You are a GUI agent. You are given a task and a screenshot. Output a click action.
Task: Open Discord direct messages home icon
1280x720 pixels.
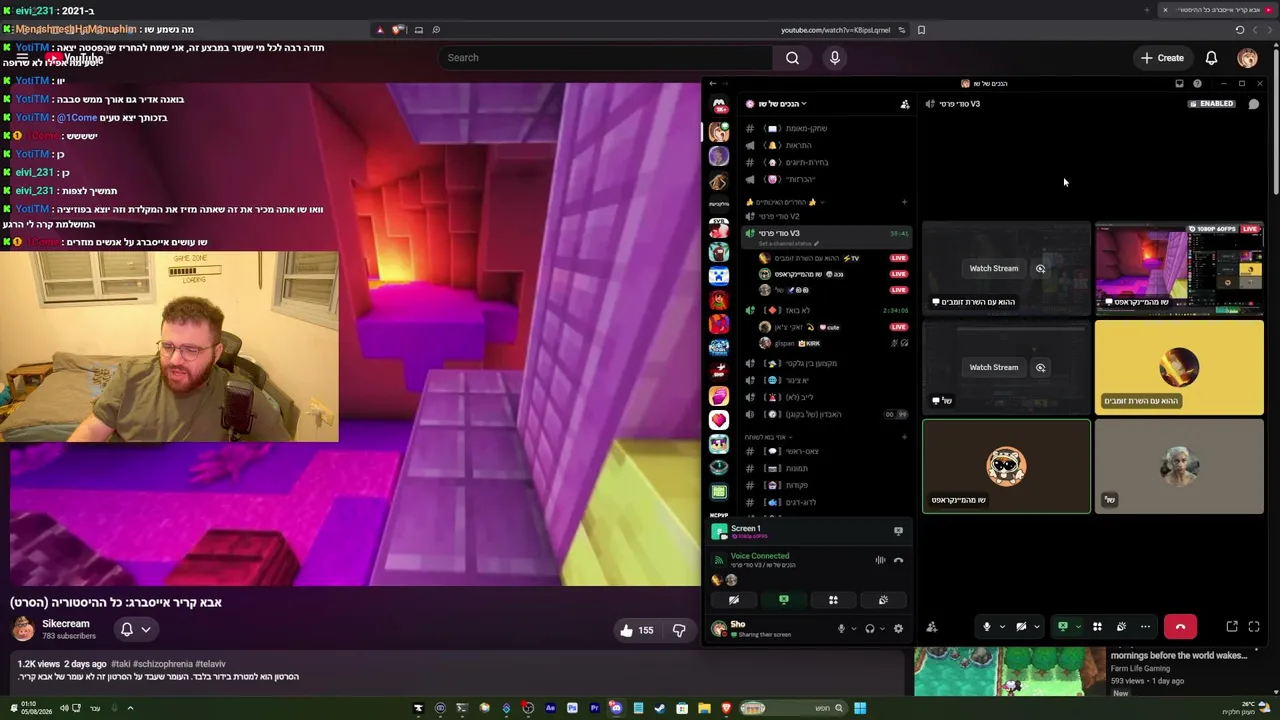[719, 105]
